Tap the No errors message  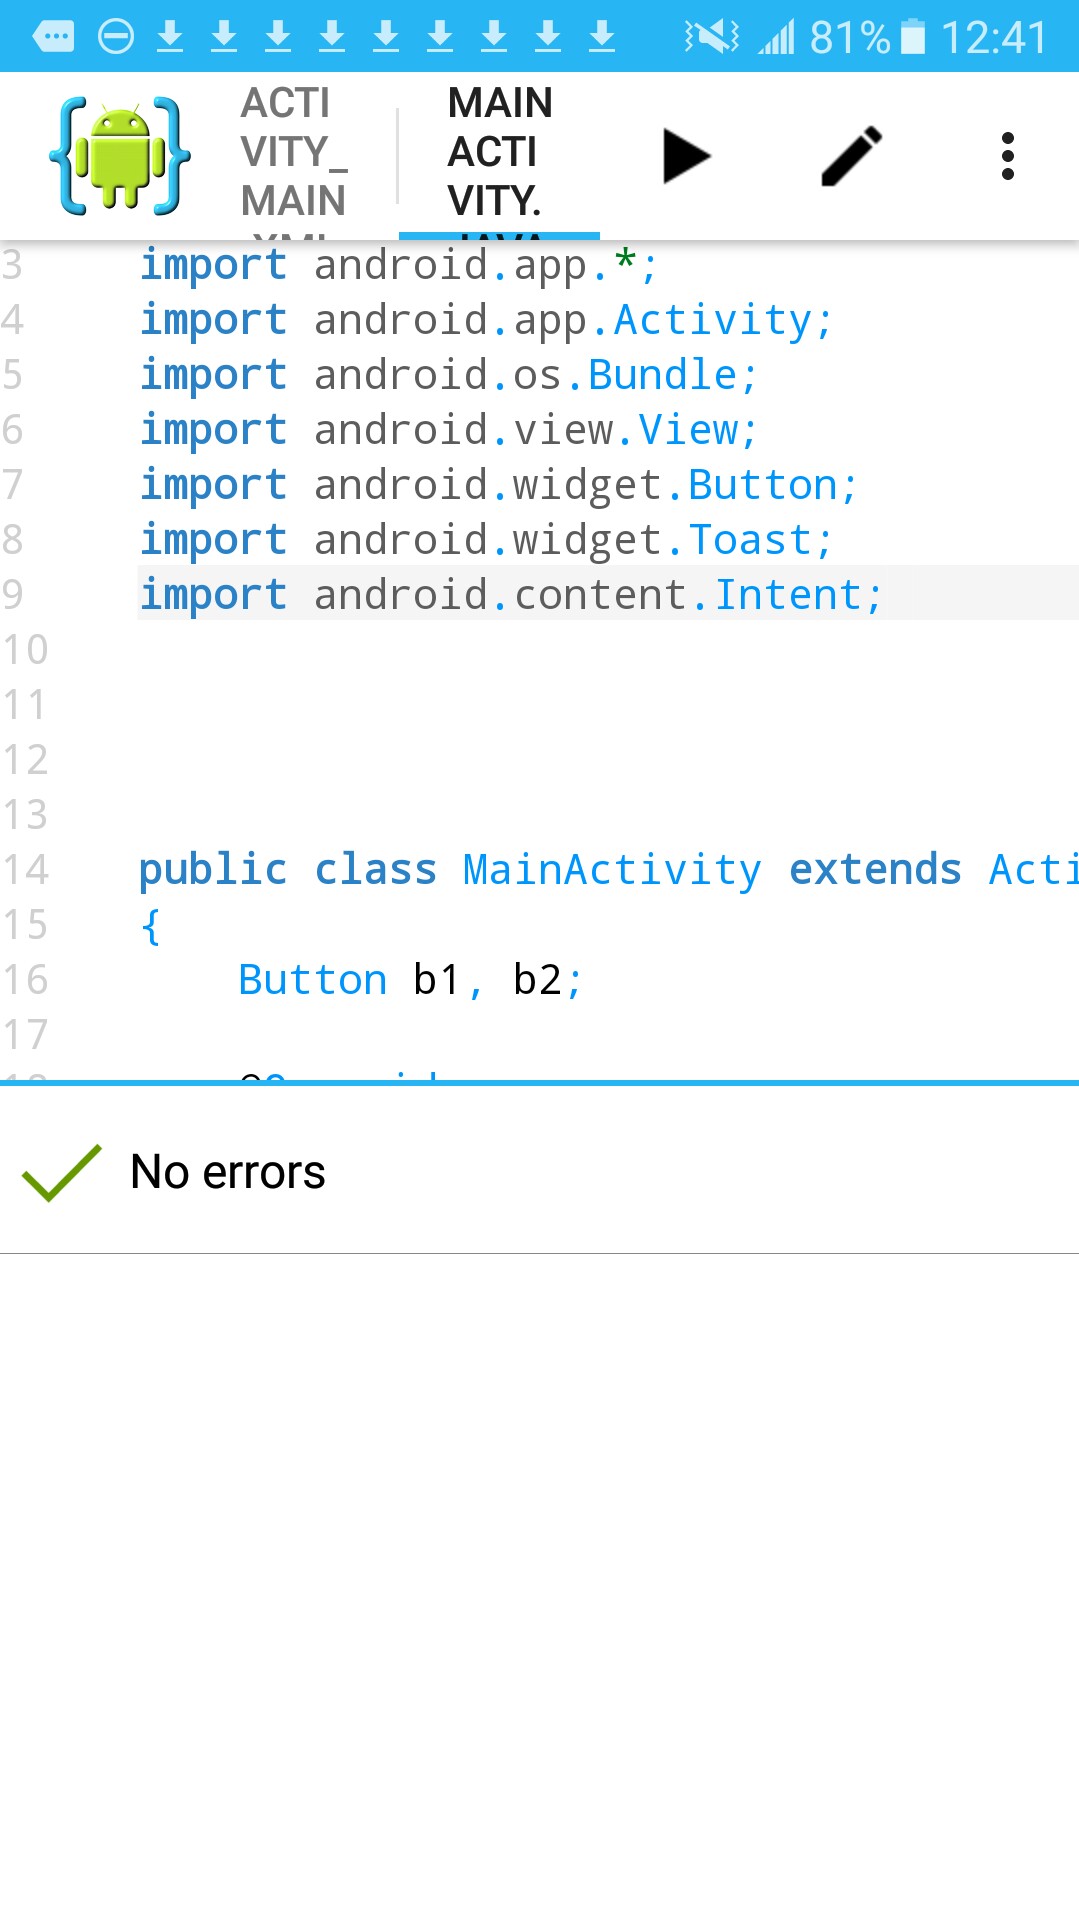[x=228, y=1172]
